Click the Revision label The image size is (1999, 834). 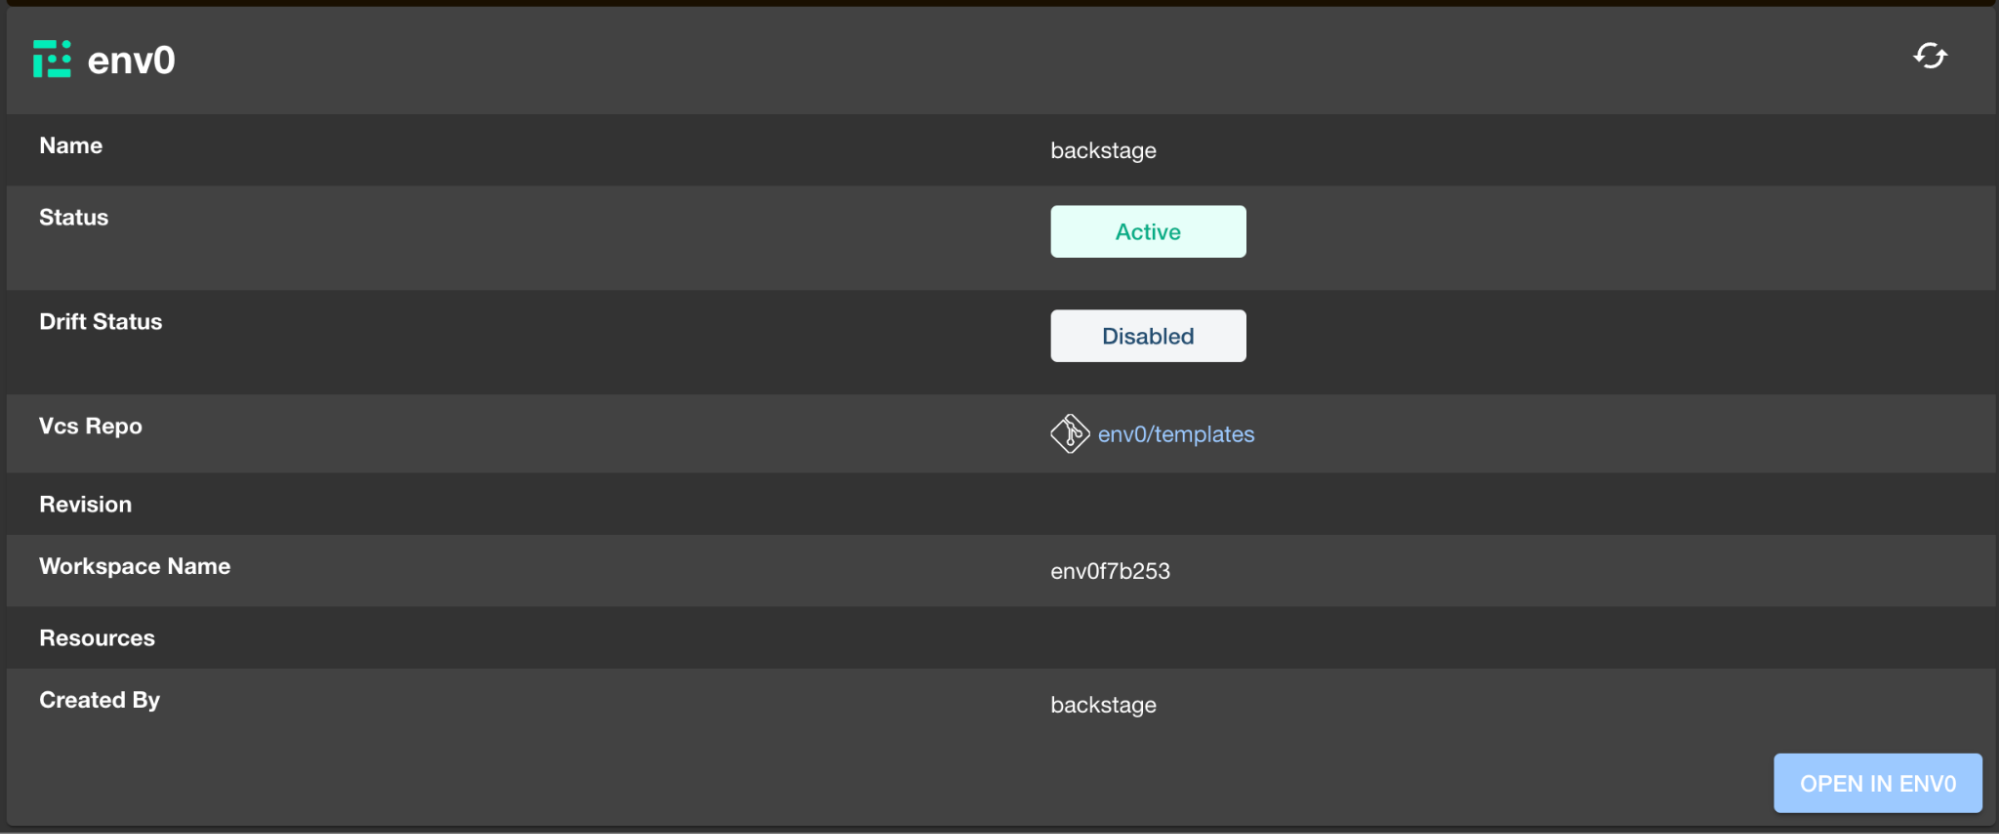click(86, 505)
